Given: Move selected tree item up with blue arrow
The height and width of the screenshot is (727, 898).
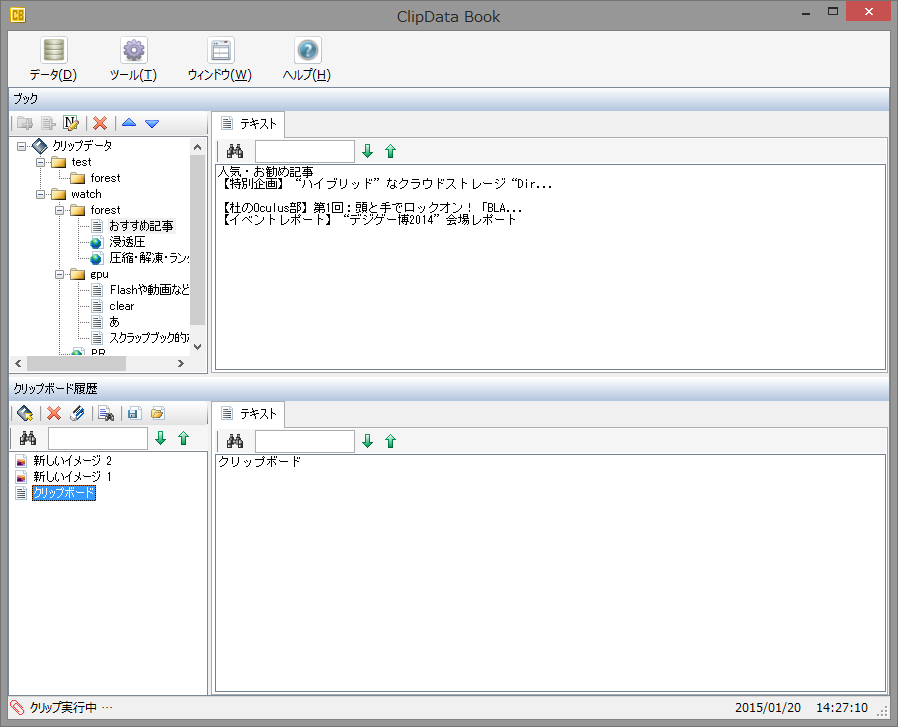Looking at the screenshot, I should [x=127, y=123].
